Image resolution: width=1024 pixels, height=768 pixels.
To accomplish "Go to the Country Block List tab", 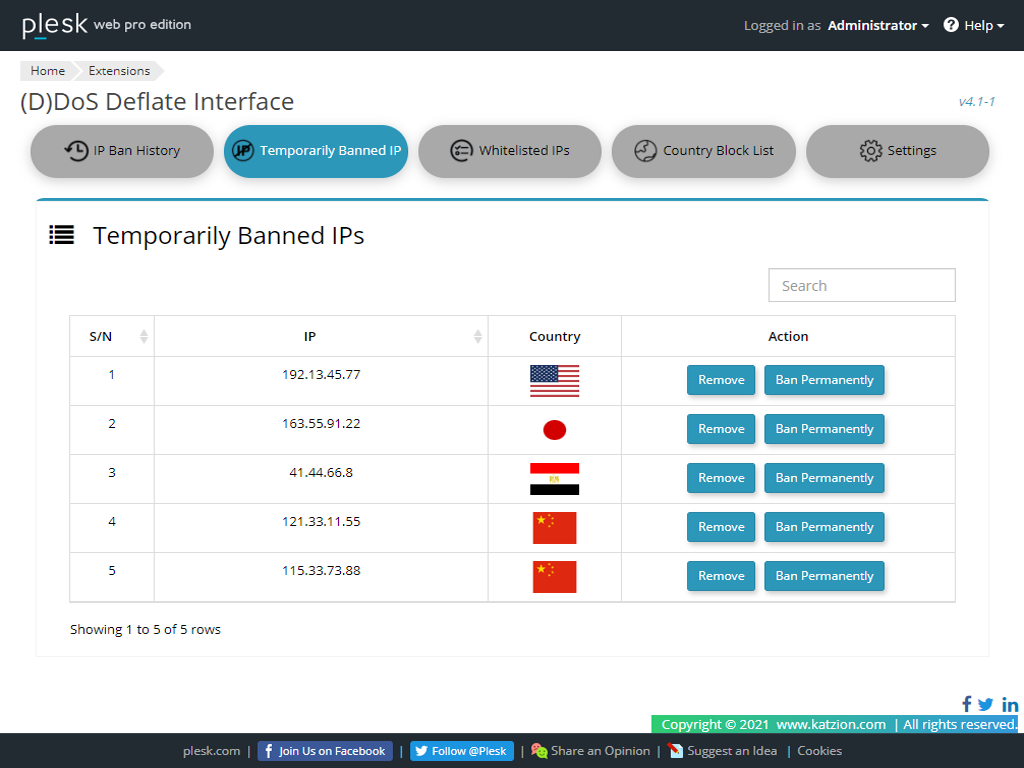I will coord(704,151).
